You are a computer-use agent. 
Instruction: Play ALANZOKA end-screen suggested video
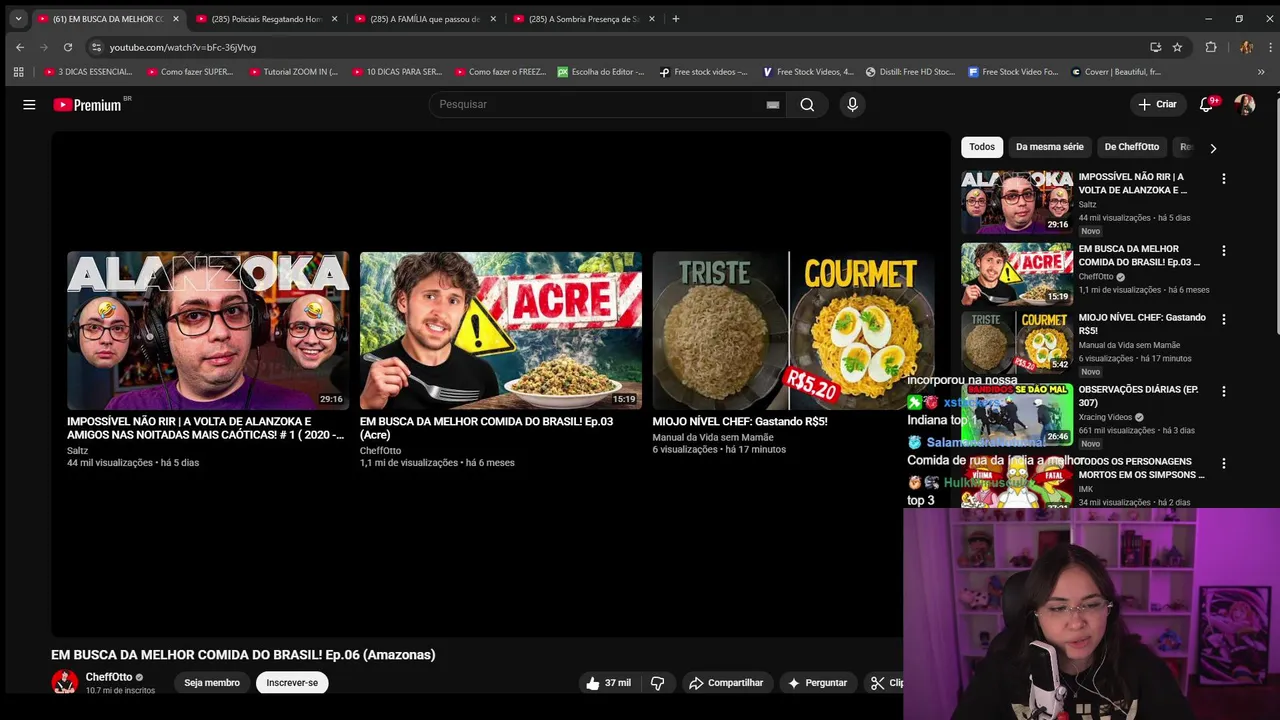point(208,330)
